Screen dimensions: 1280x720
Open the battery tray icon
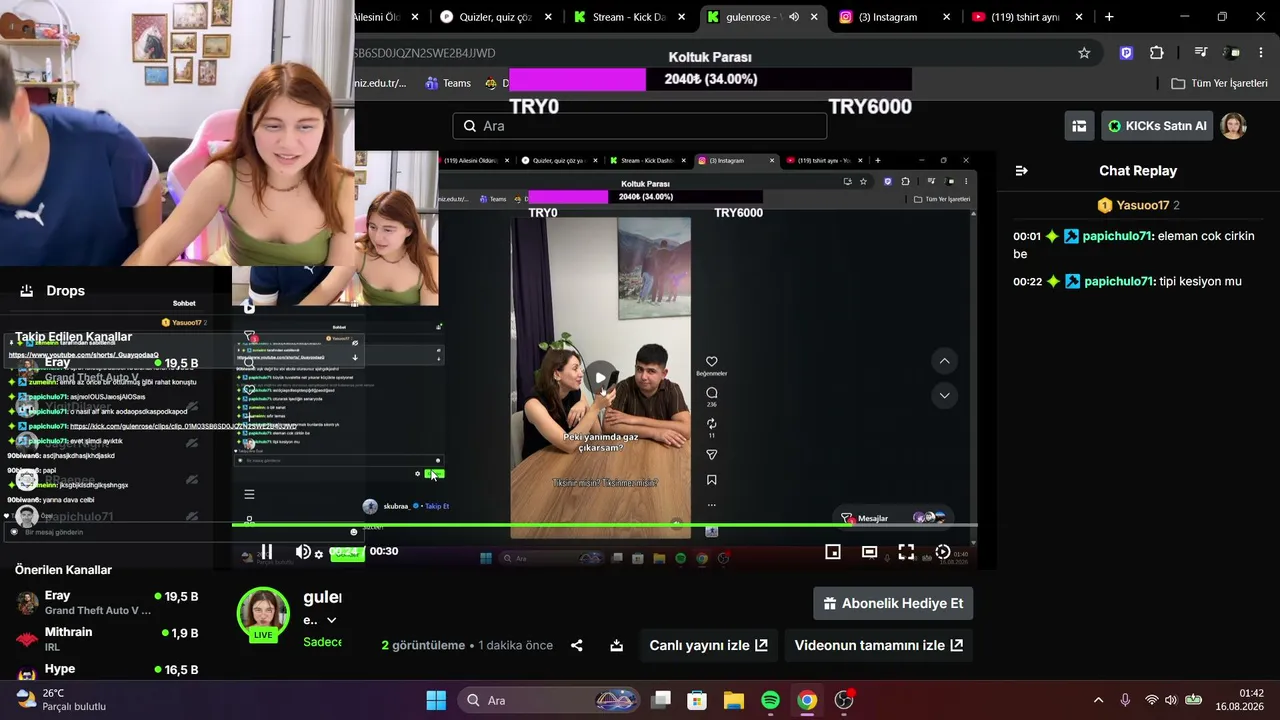[x=1193, y=700]
